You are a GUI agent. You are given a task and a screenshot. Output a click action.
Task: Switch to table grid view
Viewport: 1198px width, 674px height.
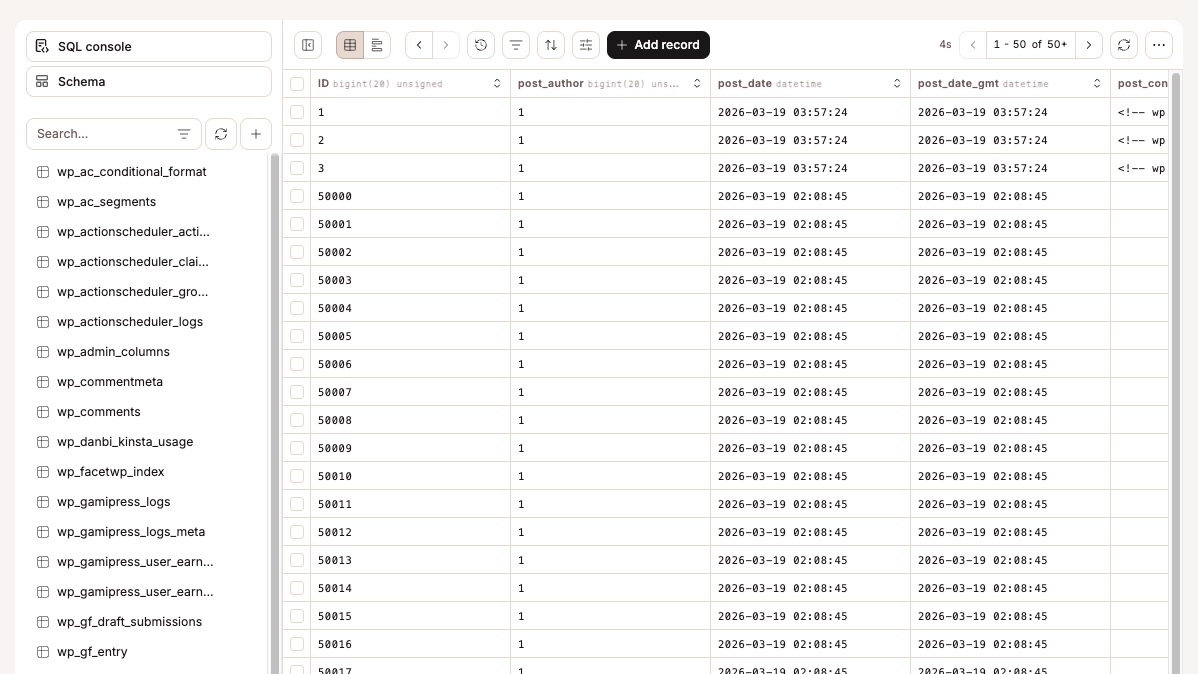pos(350,45)
